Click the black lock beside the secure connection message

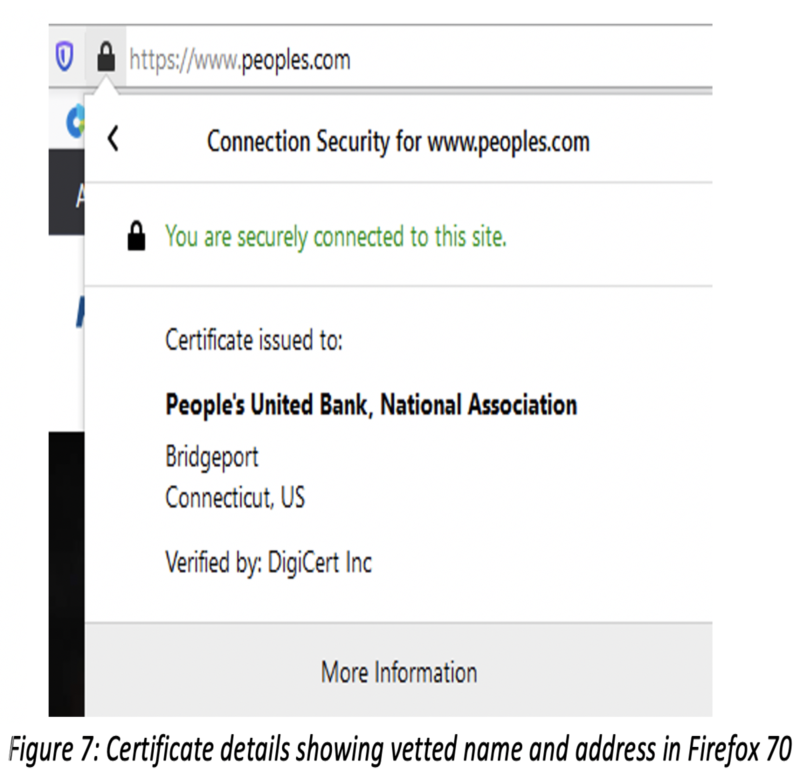coord(136,238)
